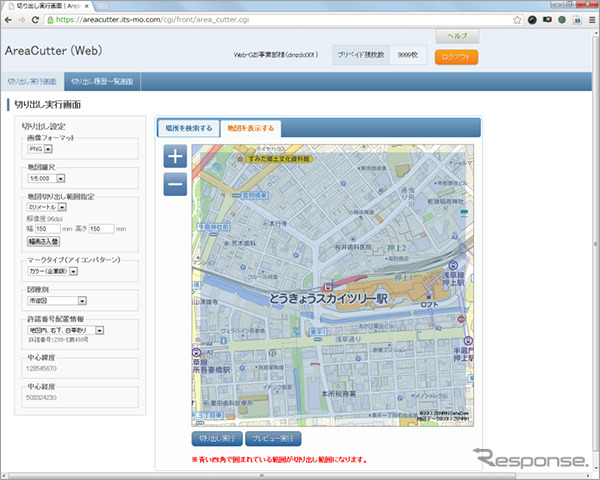Click the 高さ height input field
Image resolution: width=600 pixels, height=480 pixels.
pyautogui.click(x=101, y=229)
